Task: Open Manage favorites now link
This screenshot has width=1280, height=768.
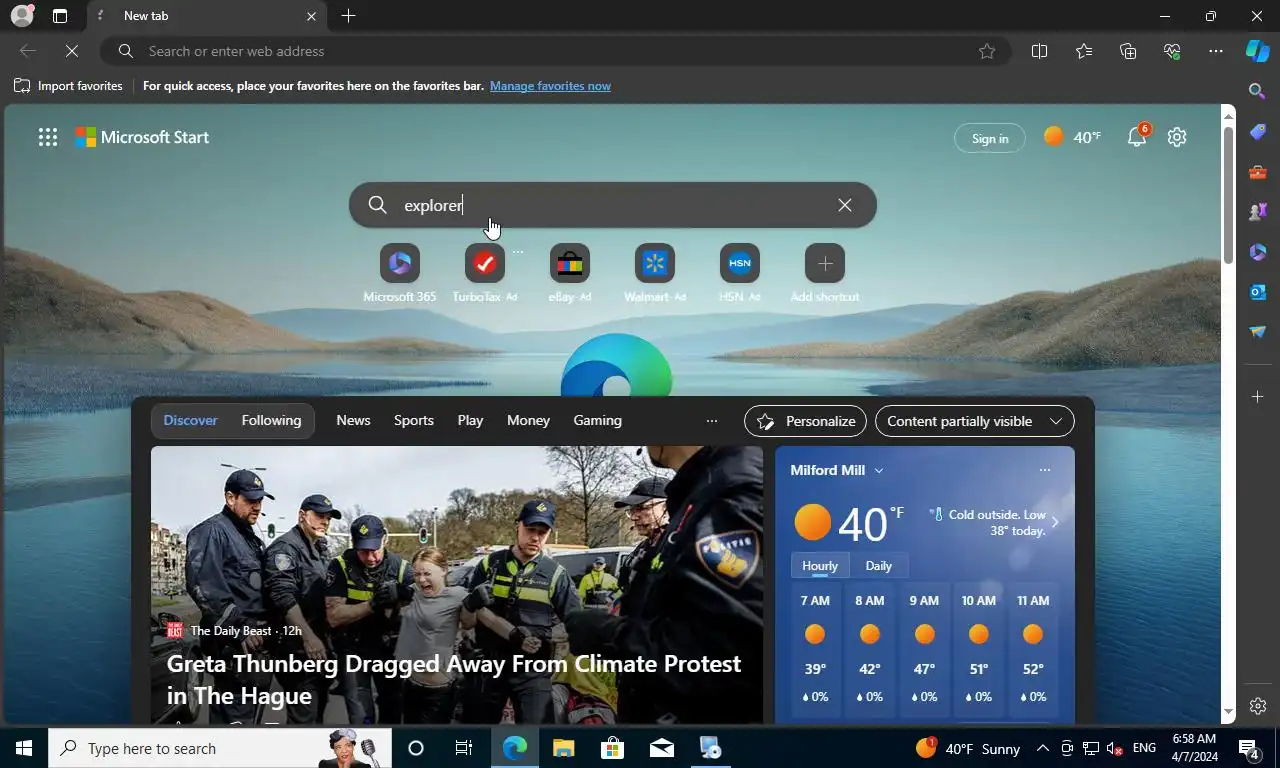Action: point(550,86)
